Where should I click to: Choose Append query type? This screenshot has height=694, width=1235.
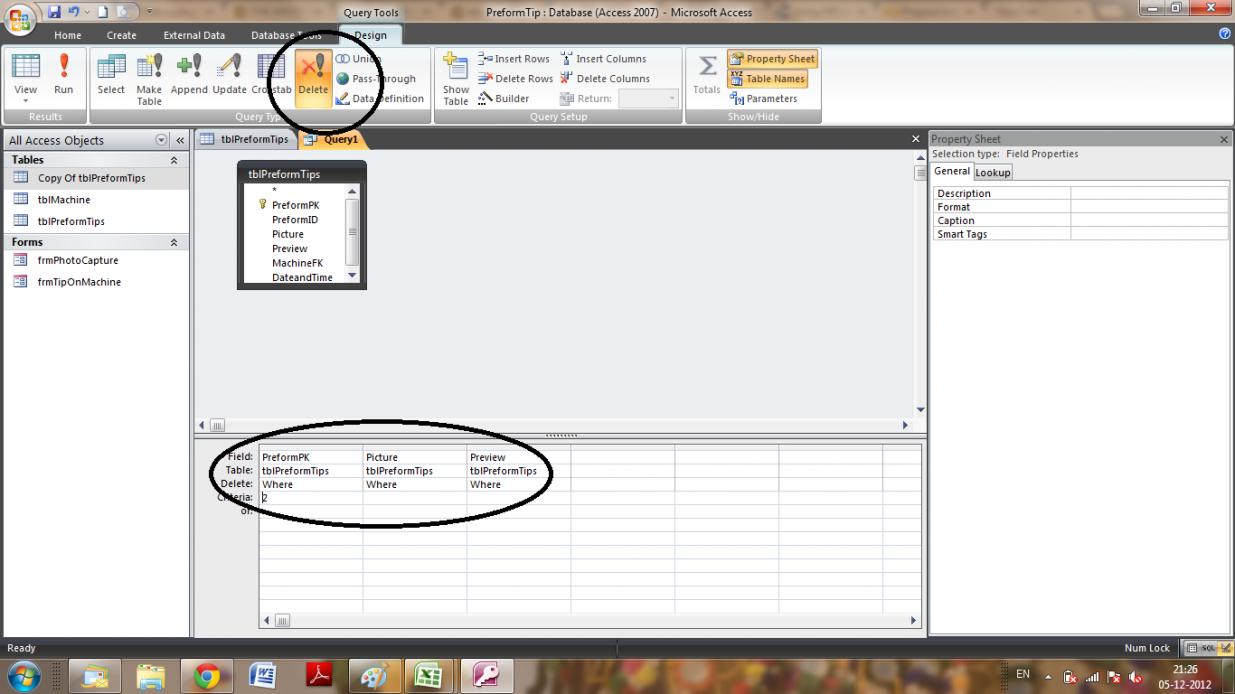click(189, 77)
